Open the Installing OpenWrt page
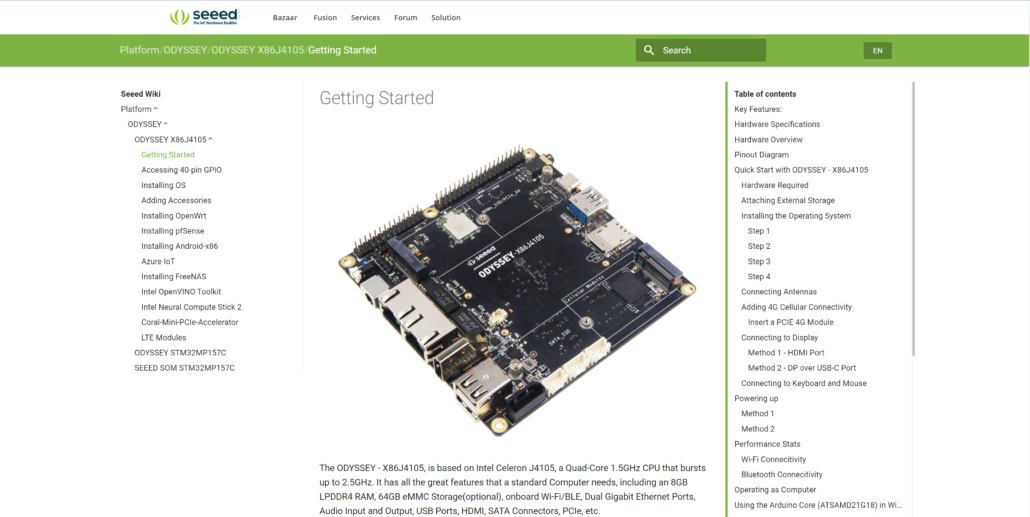Image resolution: width=1030 pixels, height=517 pixels. pyautogui.click(x=174, y=216)
